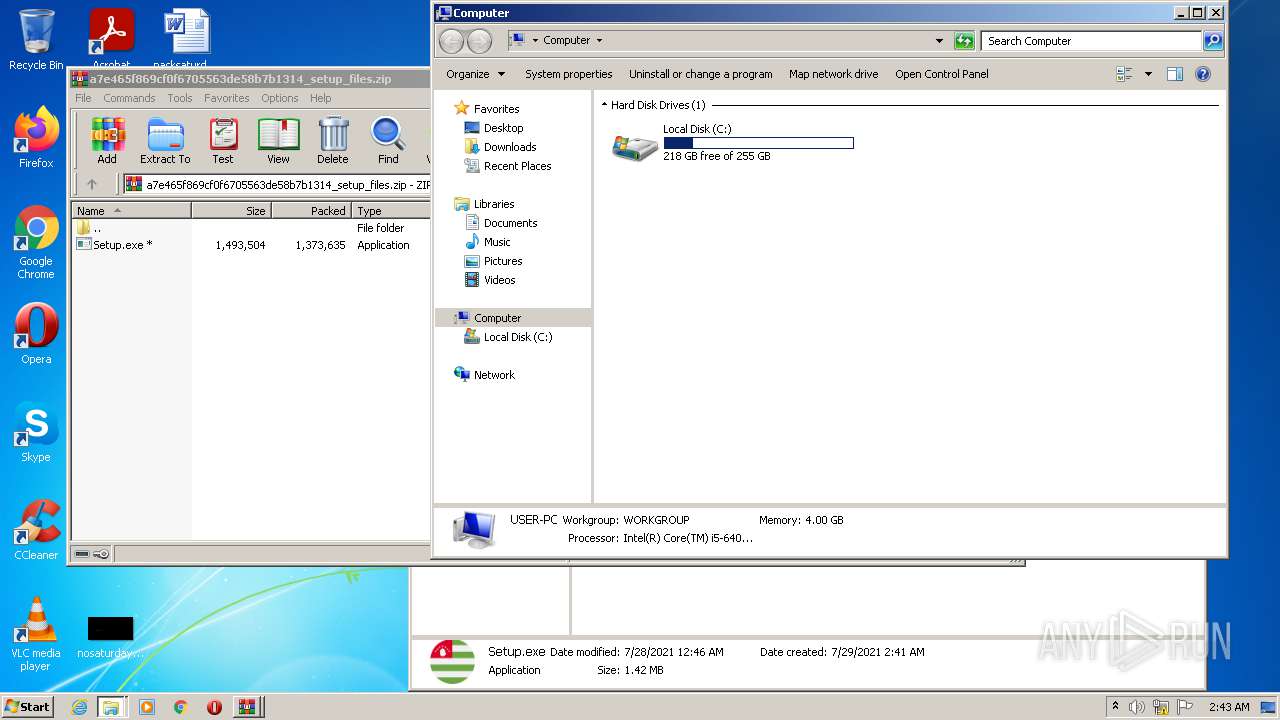
Task: Open the CCleaner desktop shortcut
Action: click(36, 530)
